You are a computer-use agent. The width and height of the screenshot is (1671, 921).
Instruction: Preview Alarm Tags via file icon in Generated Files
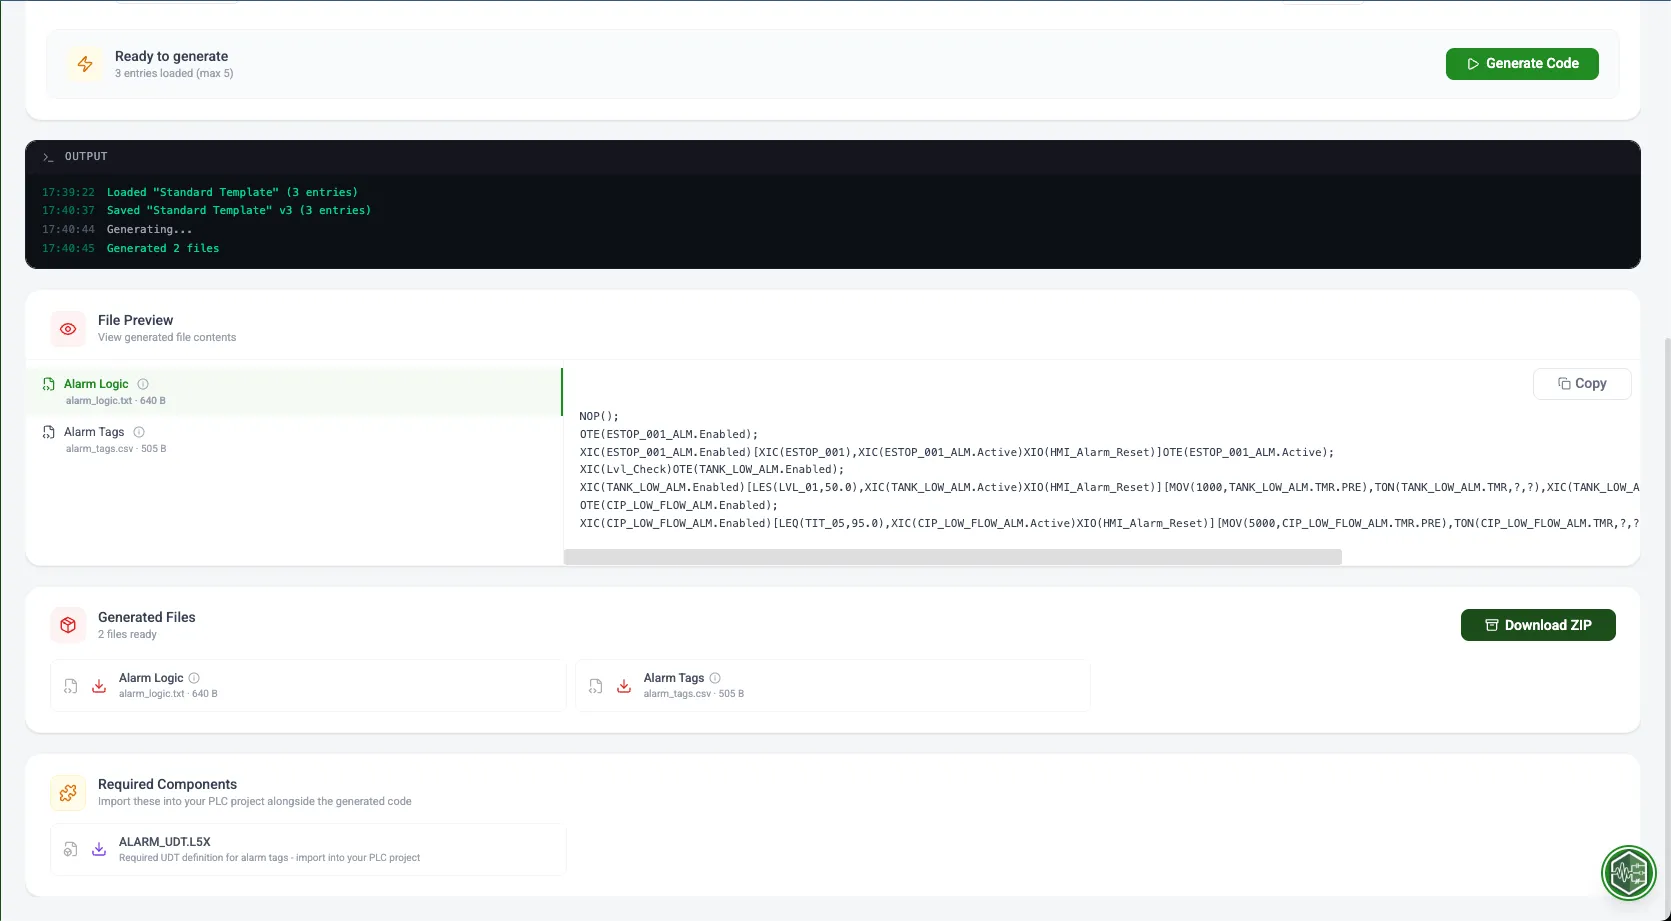pos(595,686)
